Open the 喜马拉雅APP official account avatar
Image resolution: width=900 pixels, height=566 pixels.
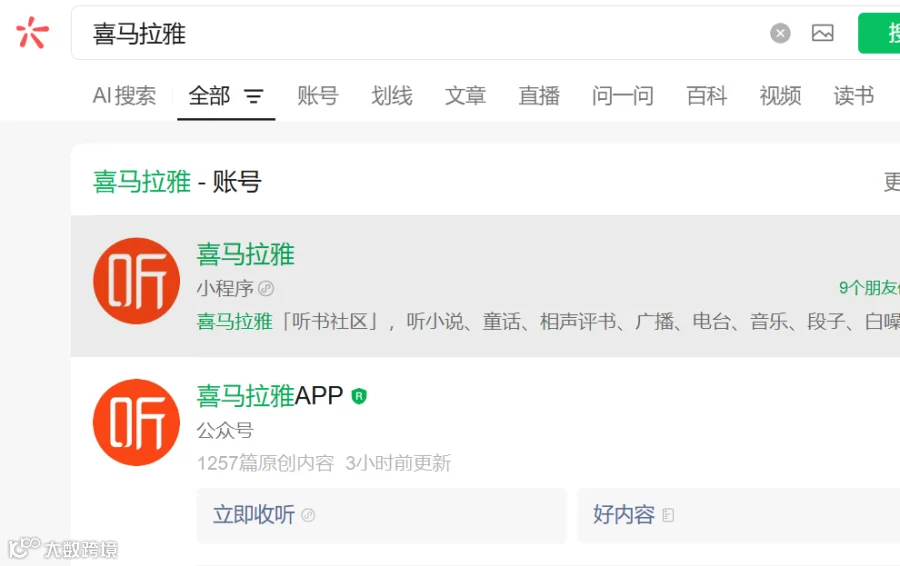click(136, 422)
